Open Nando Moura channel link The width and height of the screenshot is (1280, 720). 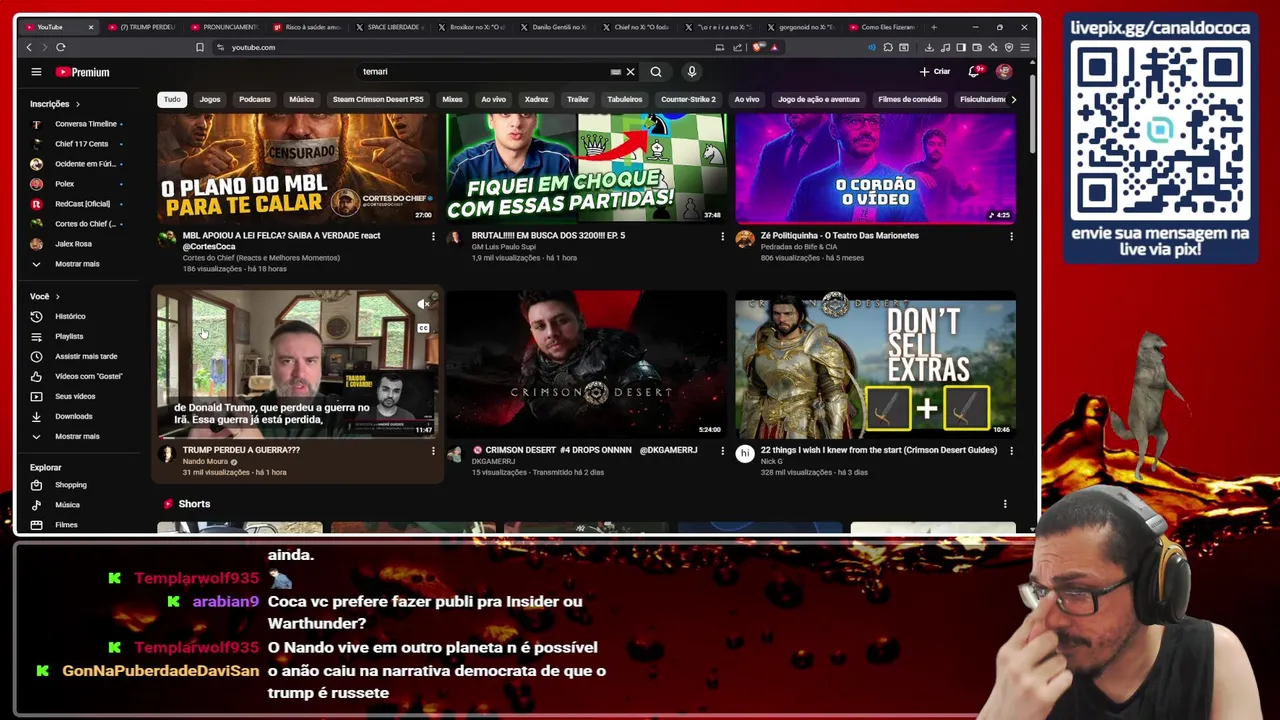205,462
